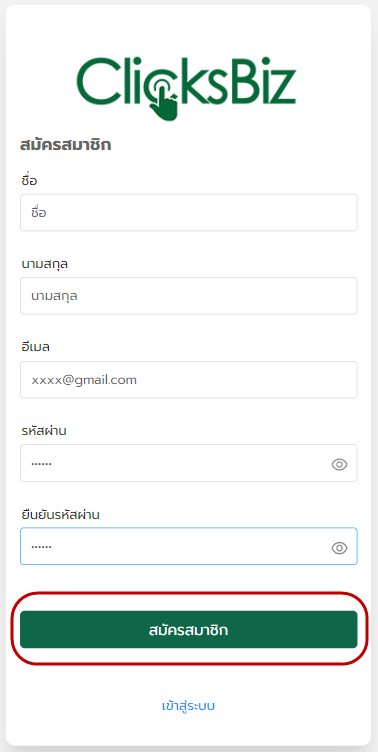Click the สมัครสมาชิก heading text
The width and height of the screenshot is (378, 752).
[x=66, y=144]
